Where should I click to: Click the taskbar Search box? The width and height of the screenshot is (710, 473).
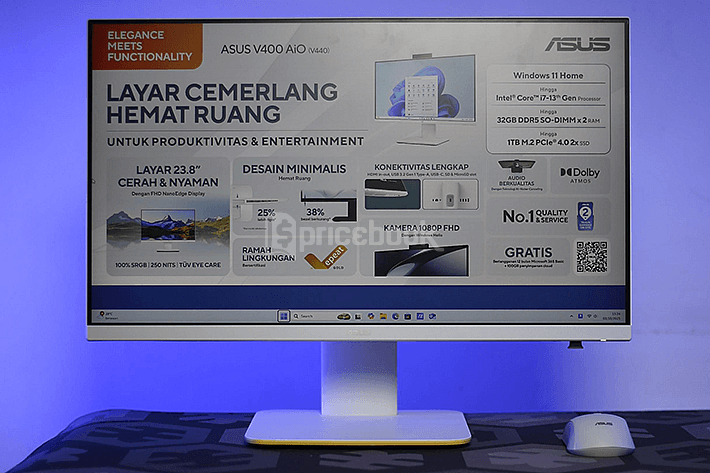(321, 316)
